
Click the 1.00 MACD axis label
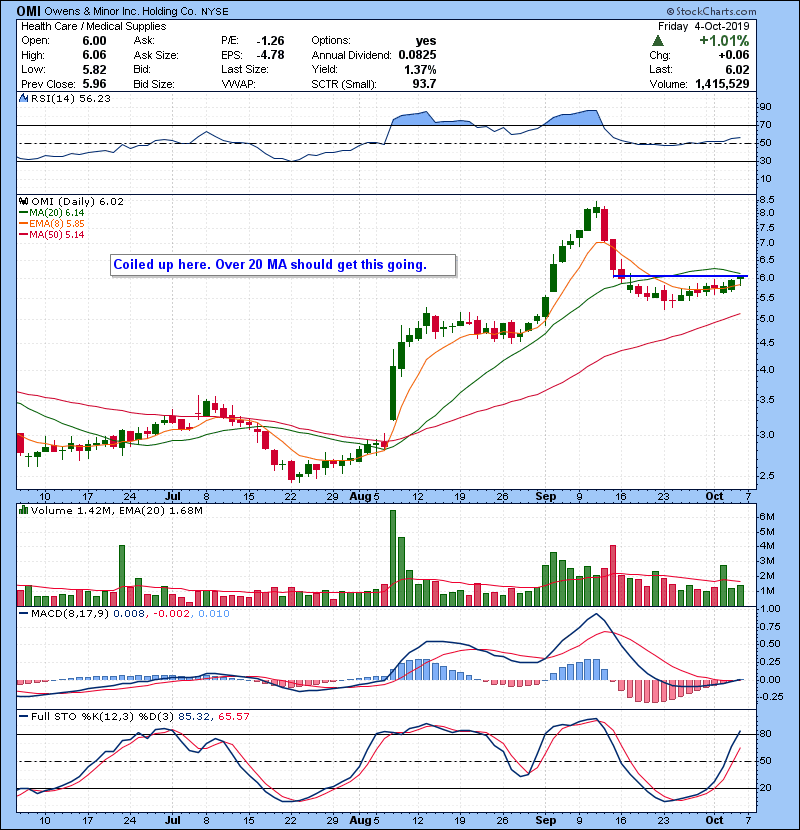pos(770,609)
